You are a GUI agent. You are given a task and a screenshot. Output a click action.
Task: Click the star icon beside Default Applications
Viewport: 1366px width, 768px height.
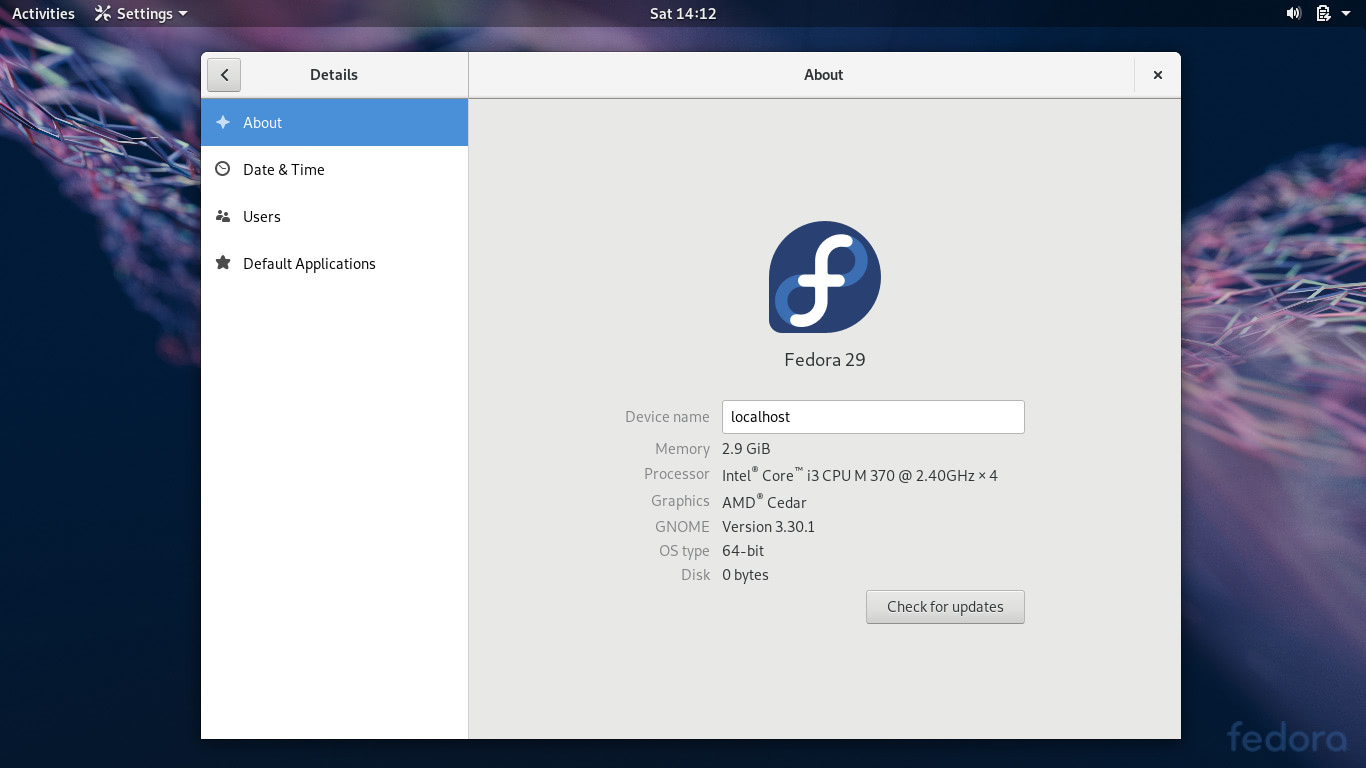(x=223, y=263)
